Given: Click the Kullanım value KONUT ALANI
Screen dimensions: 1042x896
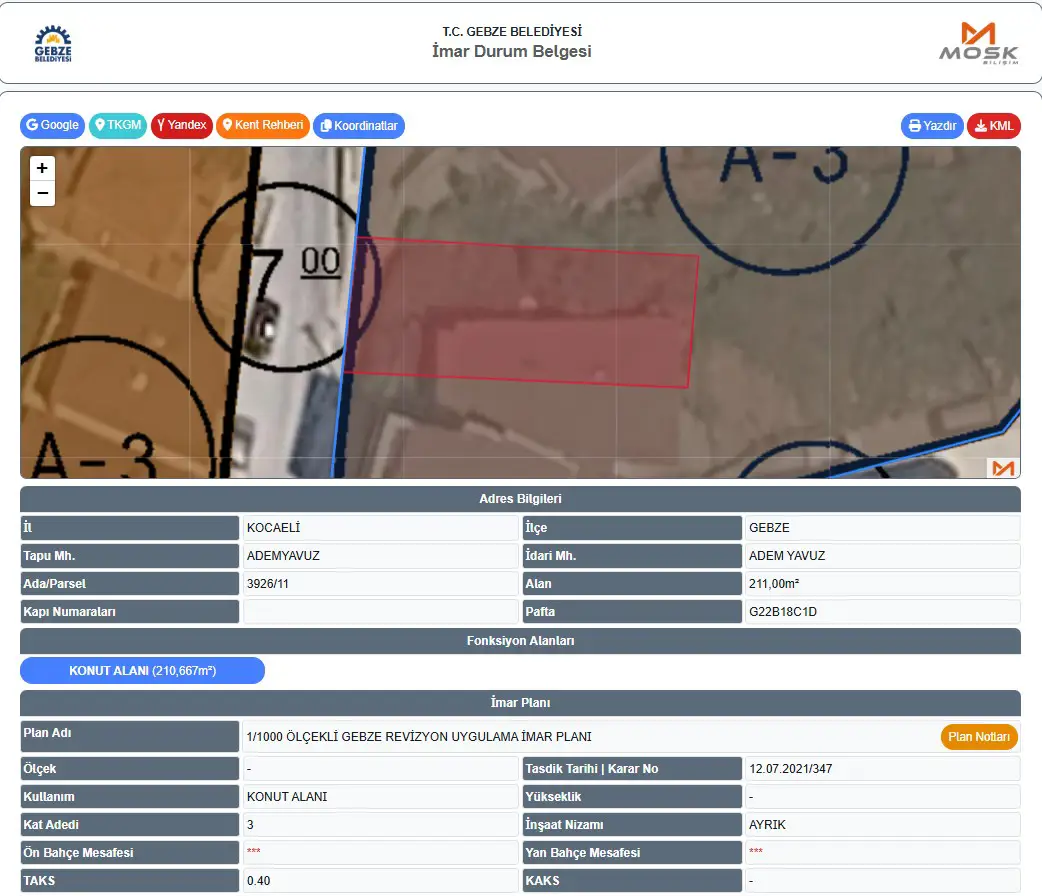Looking at the screenshot, I should point(286,796).
